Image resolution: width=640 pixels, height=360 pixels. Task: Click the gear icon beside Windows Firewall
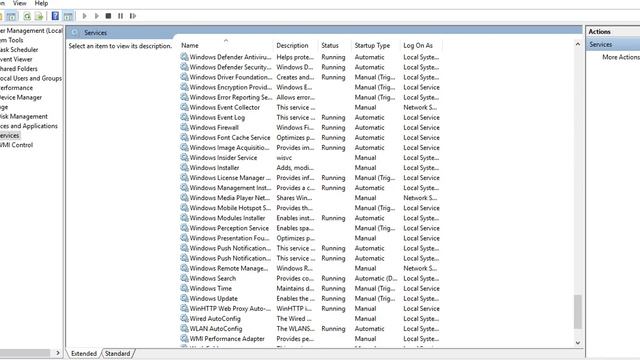coord(184,127)
